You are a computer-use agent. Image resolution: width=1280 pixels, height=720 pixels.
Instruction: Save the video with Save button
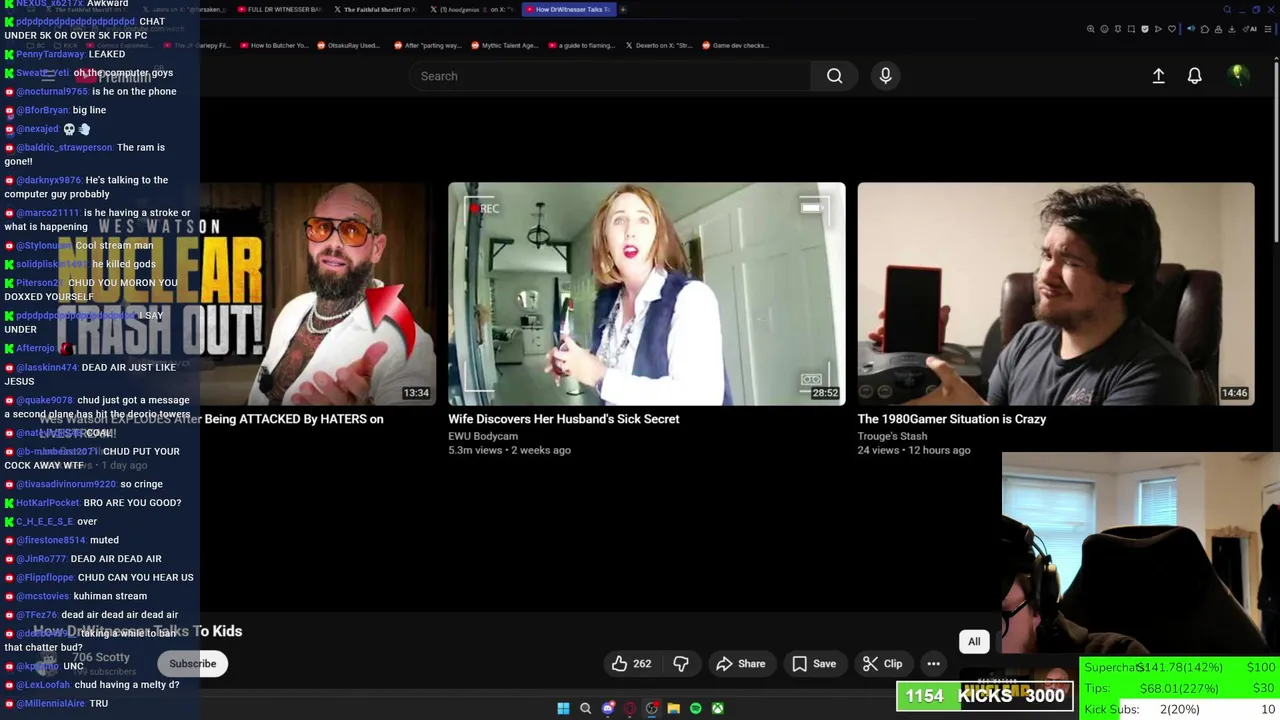[x=814, y=664]
